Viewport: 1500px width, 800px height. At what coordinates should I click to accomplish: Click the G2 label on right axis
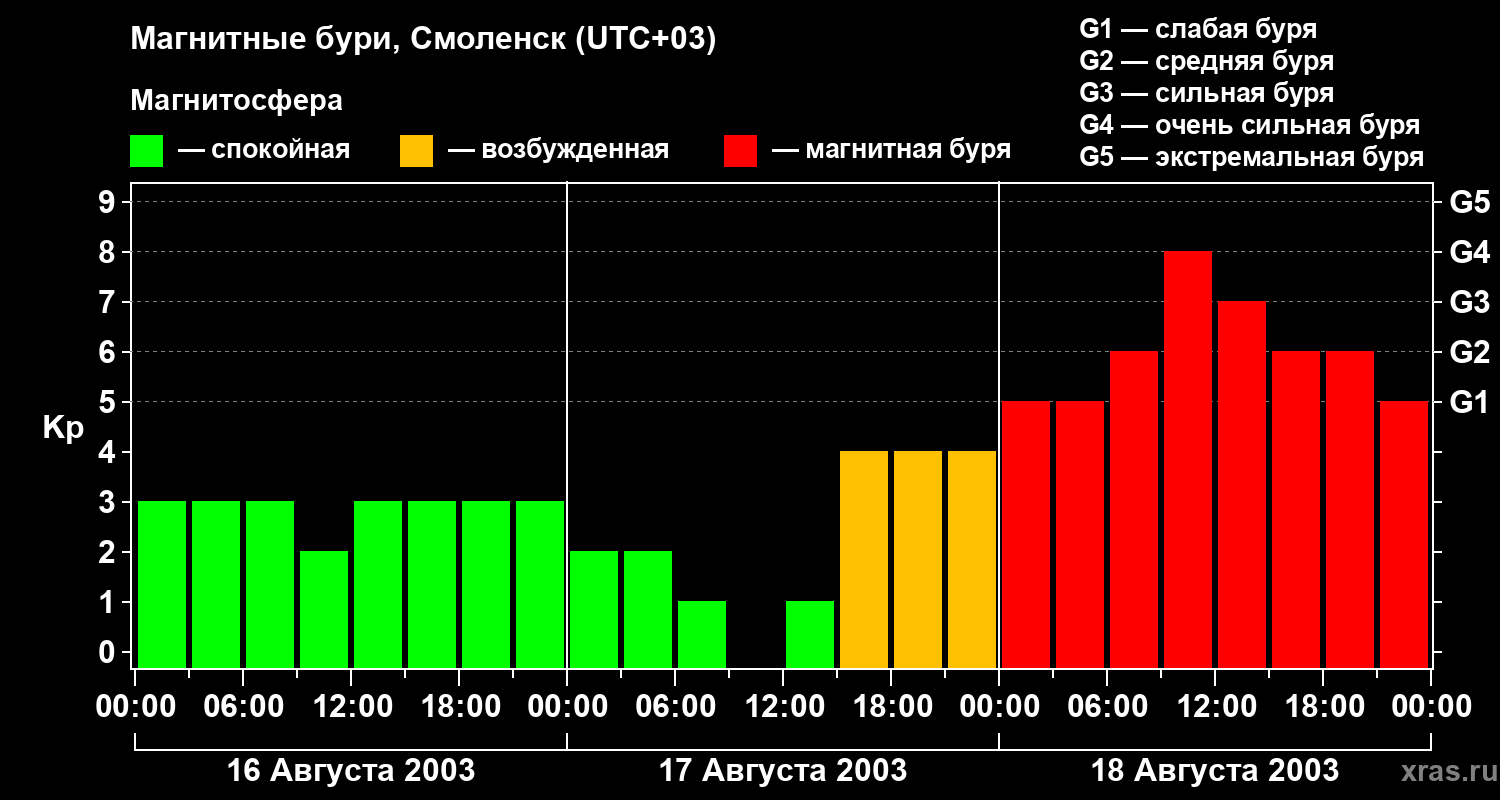[x=1470, y=352]
